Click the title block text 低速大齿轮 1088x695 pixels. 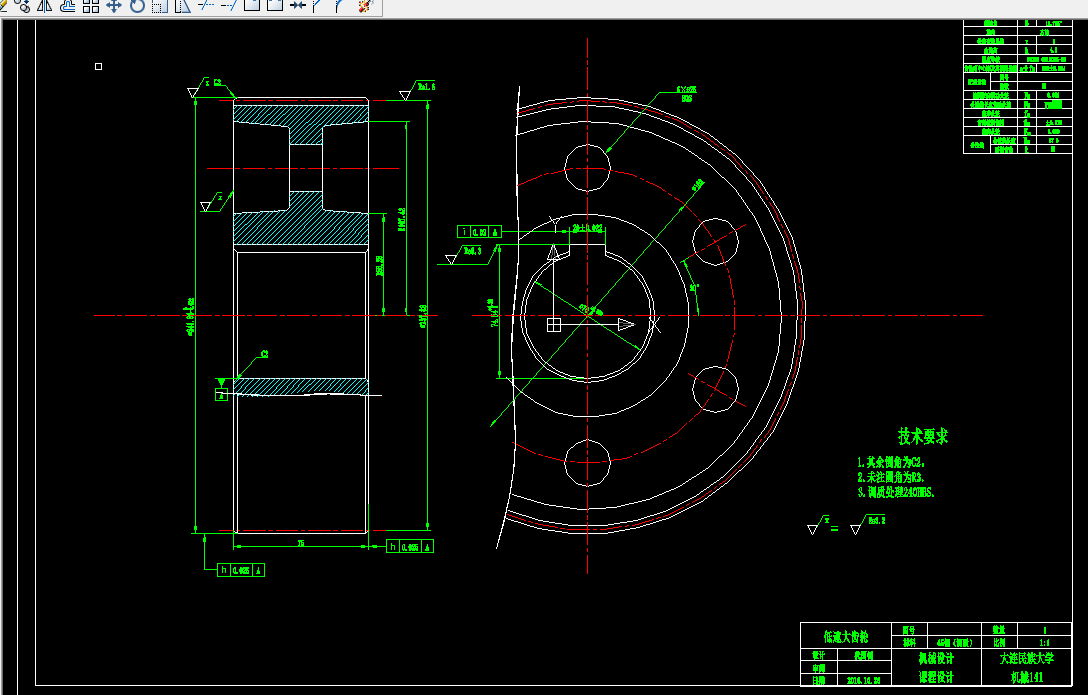click(x=845, y=636)
